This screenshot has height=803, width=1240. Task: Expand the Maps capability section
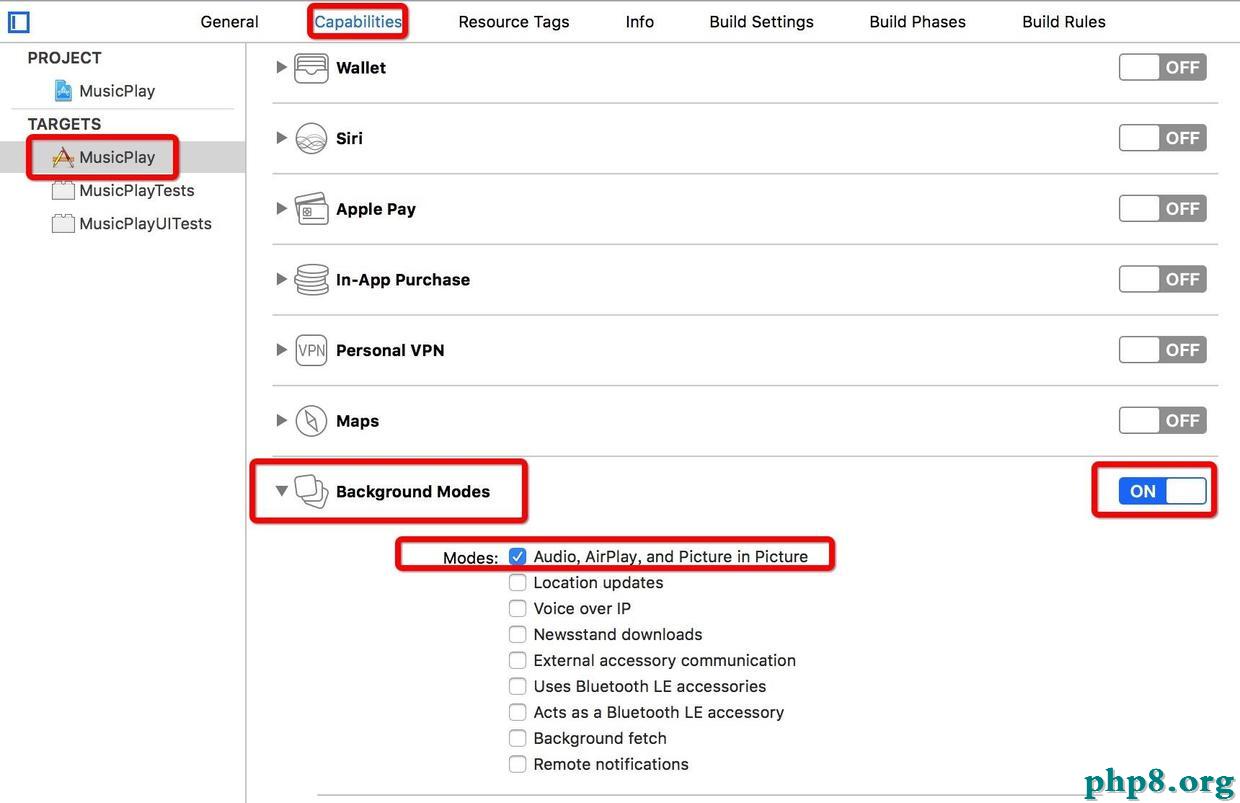tap(281, 421)
